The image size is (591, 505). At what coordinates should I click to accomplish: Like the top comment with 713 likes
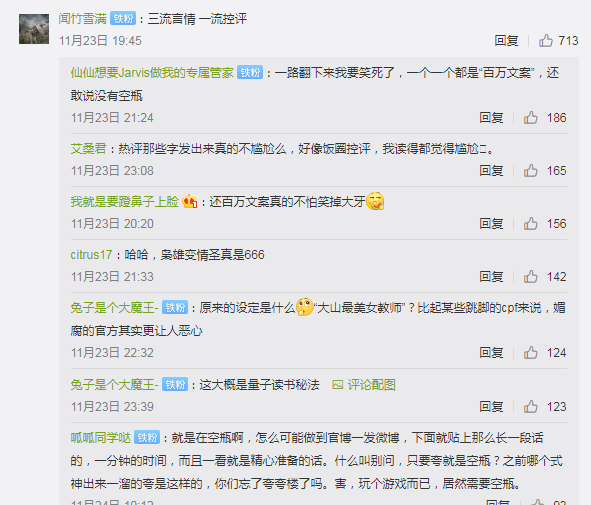pyautogui.click(x=545, y=40)
